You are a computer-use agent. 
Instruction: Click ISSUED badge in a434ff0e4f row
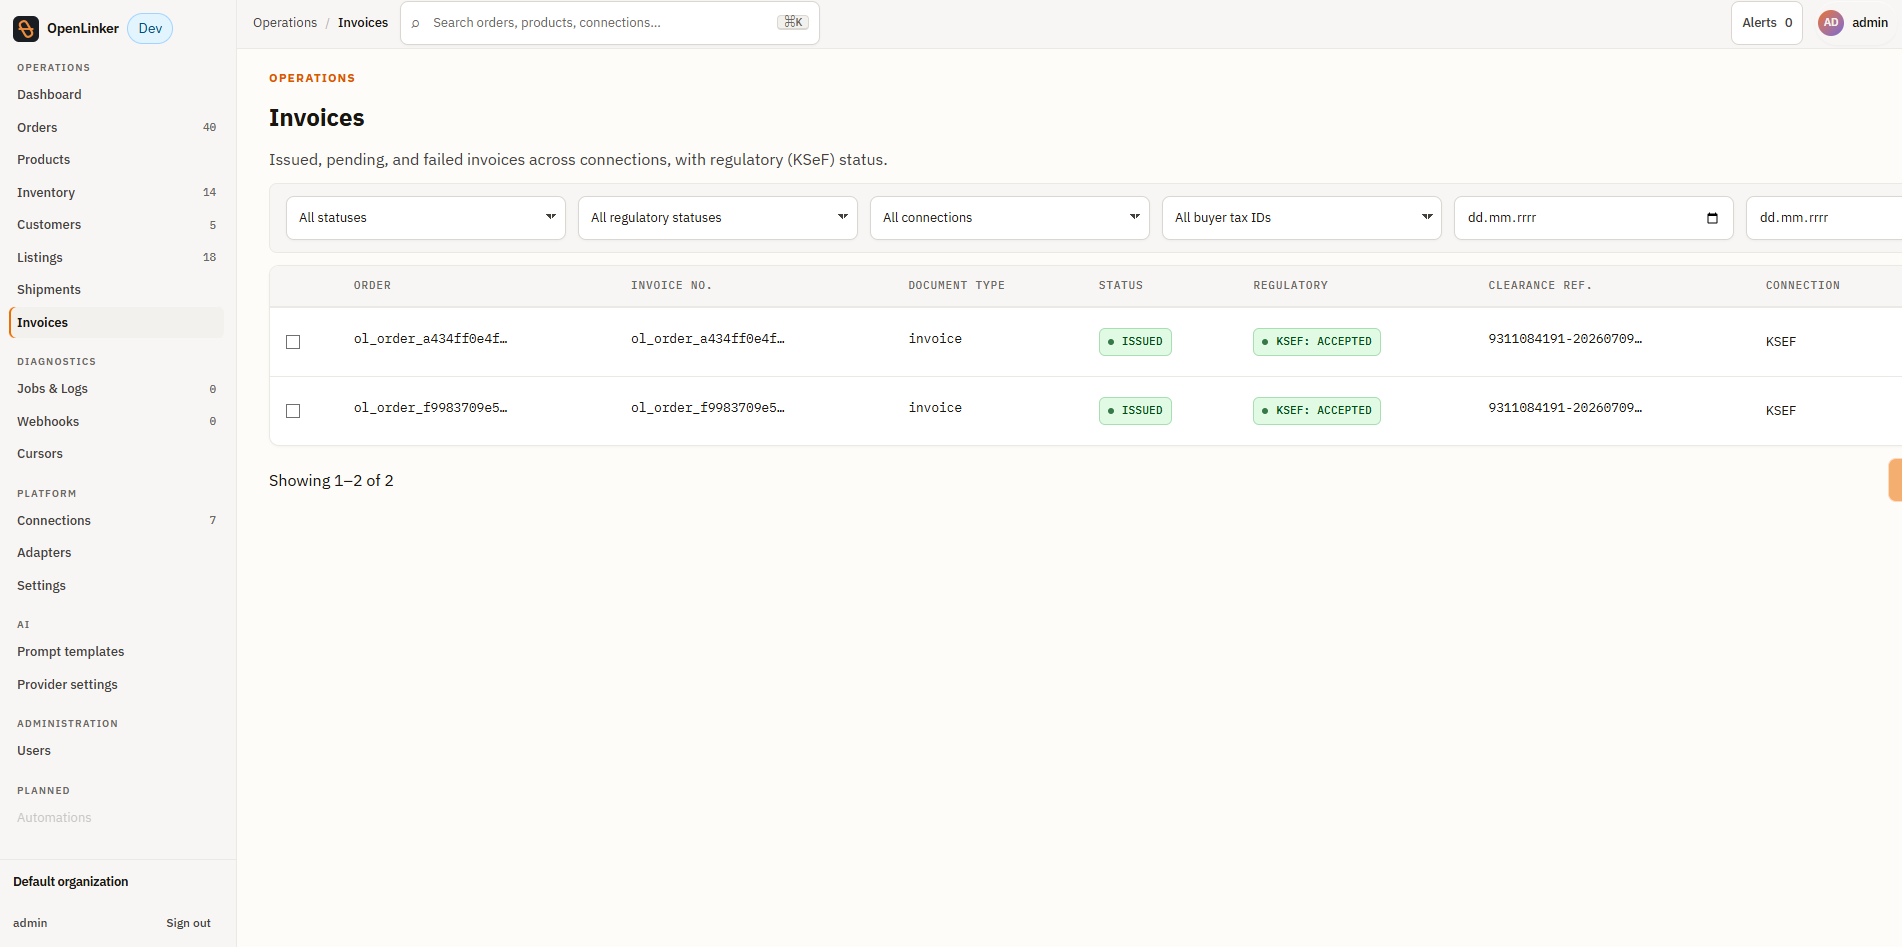point(1135,342)
